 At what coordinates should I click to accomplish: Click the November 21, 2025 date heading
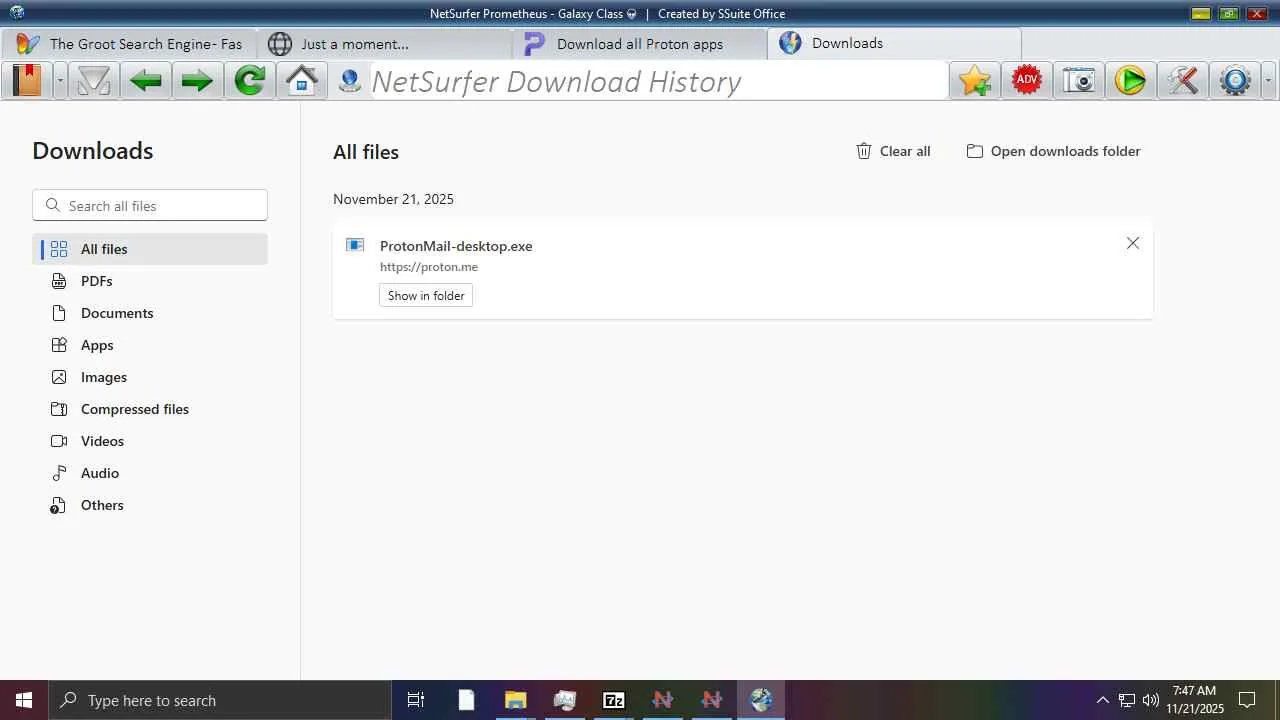[393, 199]
